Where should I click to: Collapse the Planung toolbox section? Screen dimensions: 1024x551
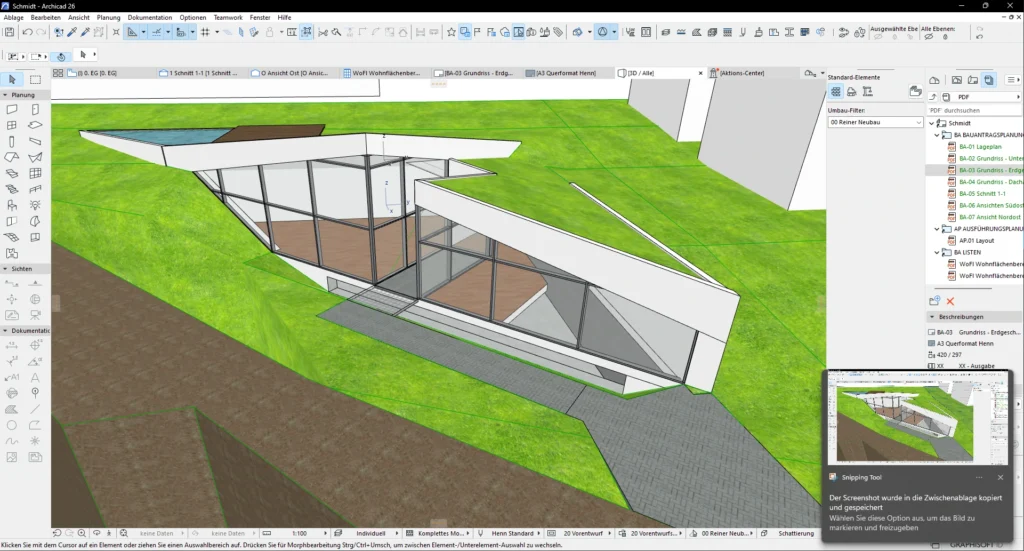coord(5,95)
